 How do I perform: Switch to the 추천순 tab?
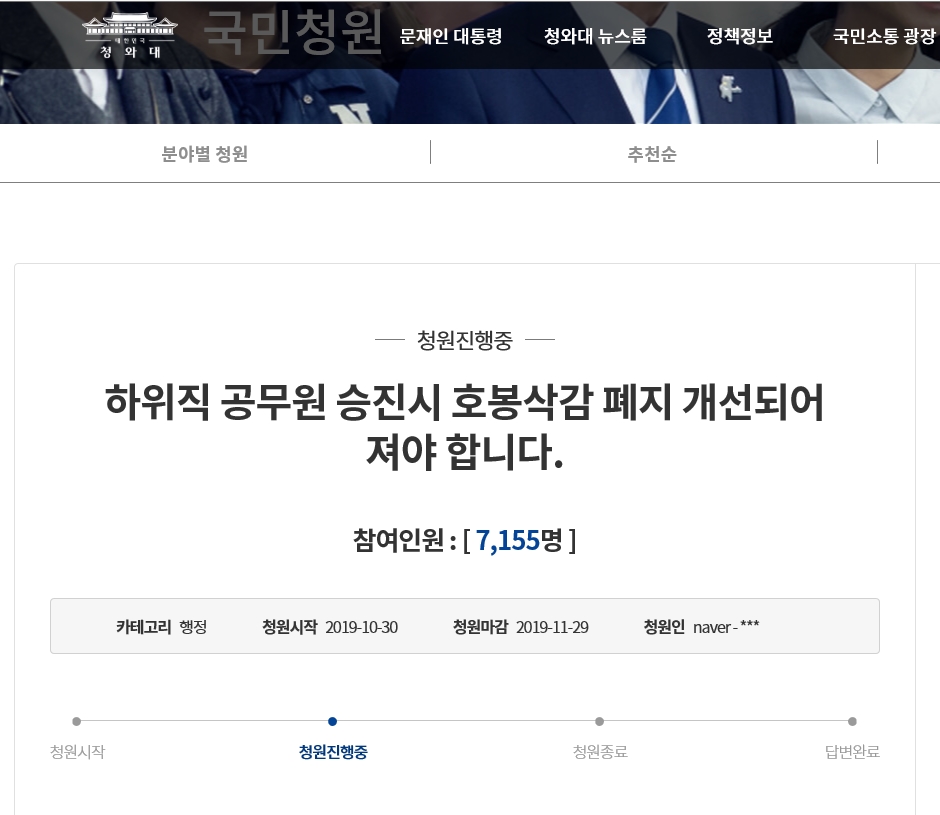652,154
